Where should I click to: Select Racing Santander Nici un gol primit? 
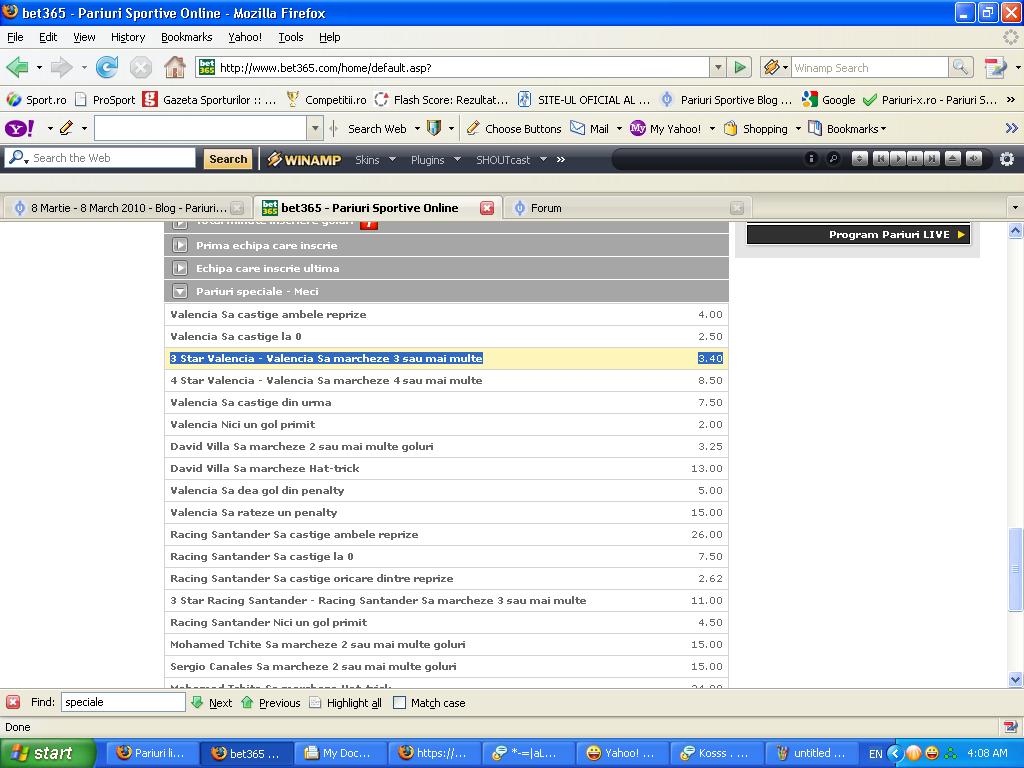click(446, 622)
